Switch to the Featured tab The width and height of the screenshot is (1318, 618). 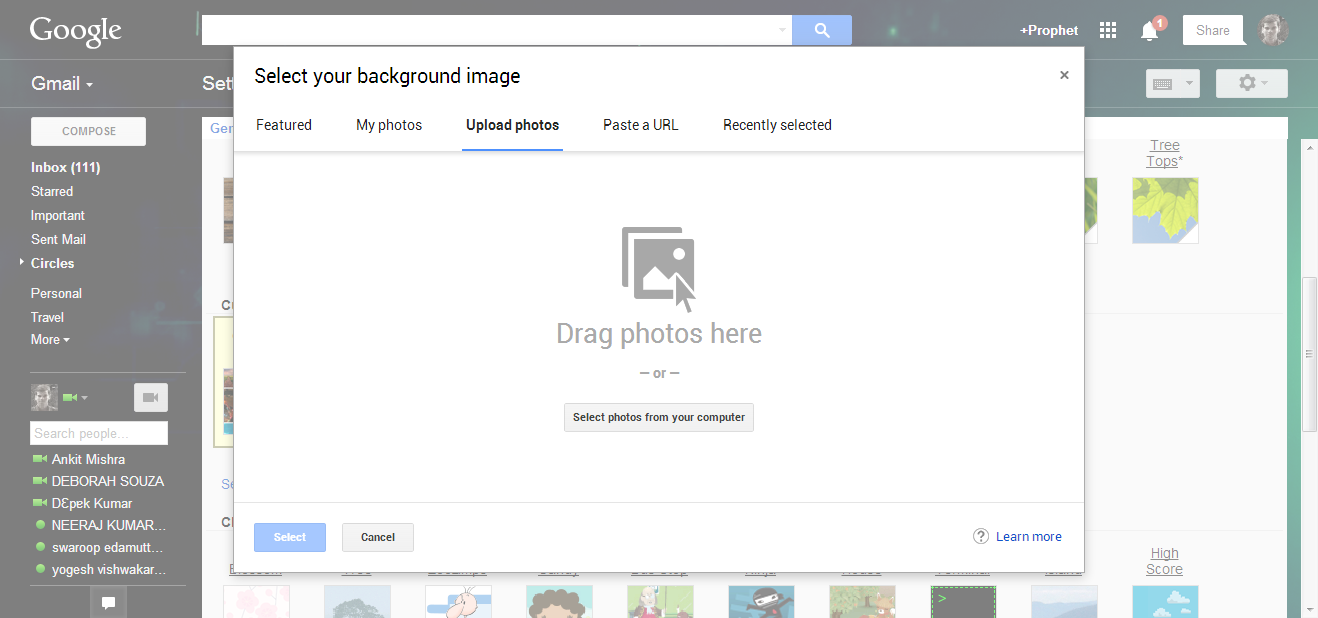[x=284, y=124]
